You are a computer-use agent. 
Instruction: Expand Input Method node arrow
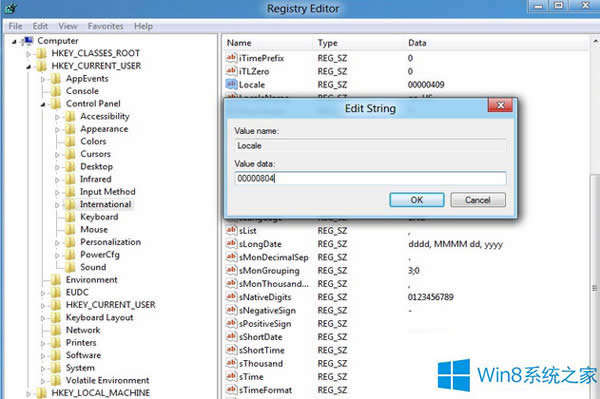pos(57,192)
